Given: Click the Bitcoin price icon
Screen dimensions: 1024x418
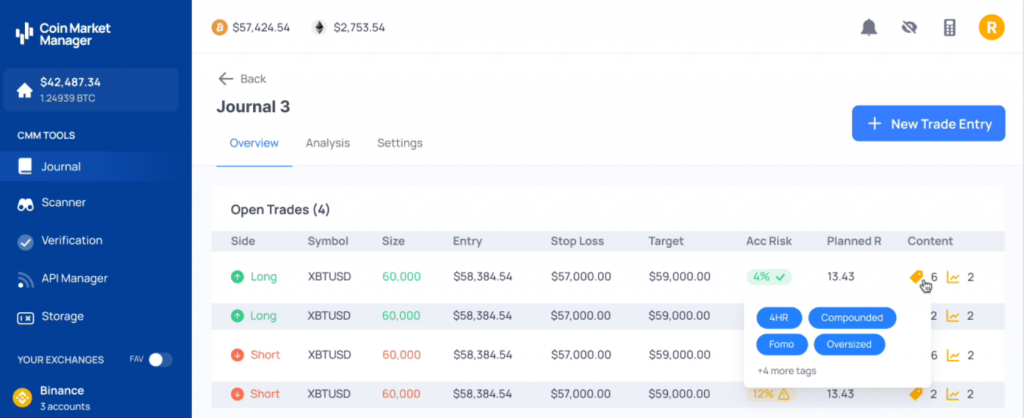Looking at the screenshot, I should (219, 27).
